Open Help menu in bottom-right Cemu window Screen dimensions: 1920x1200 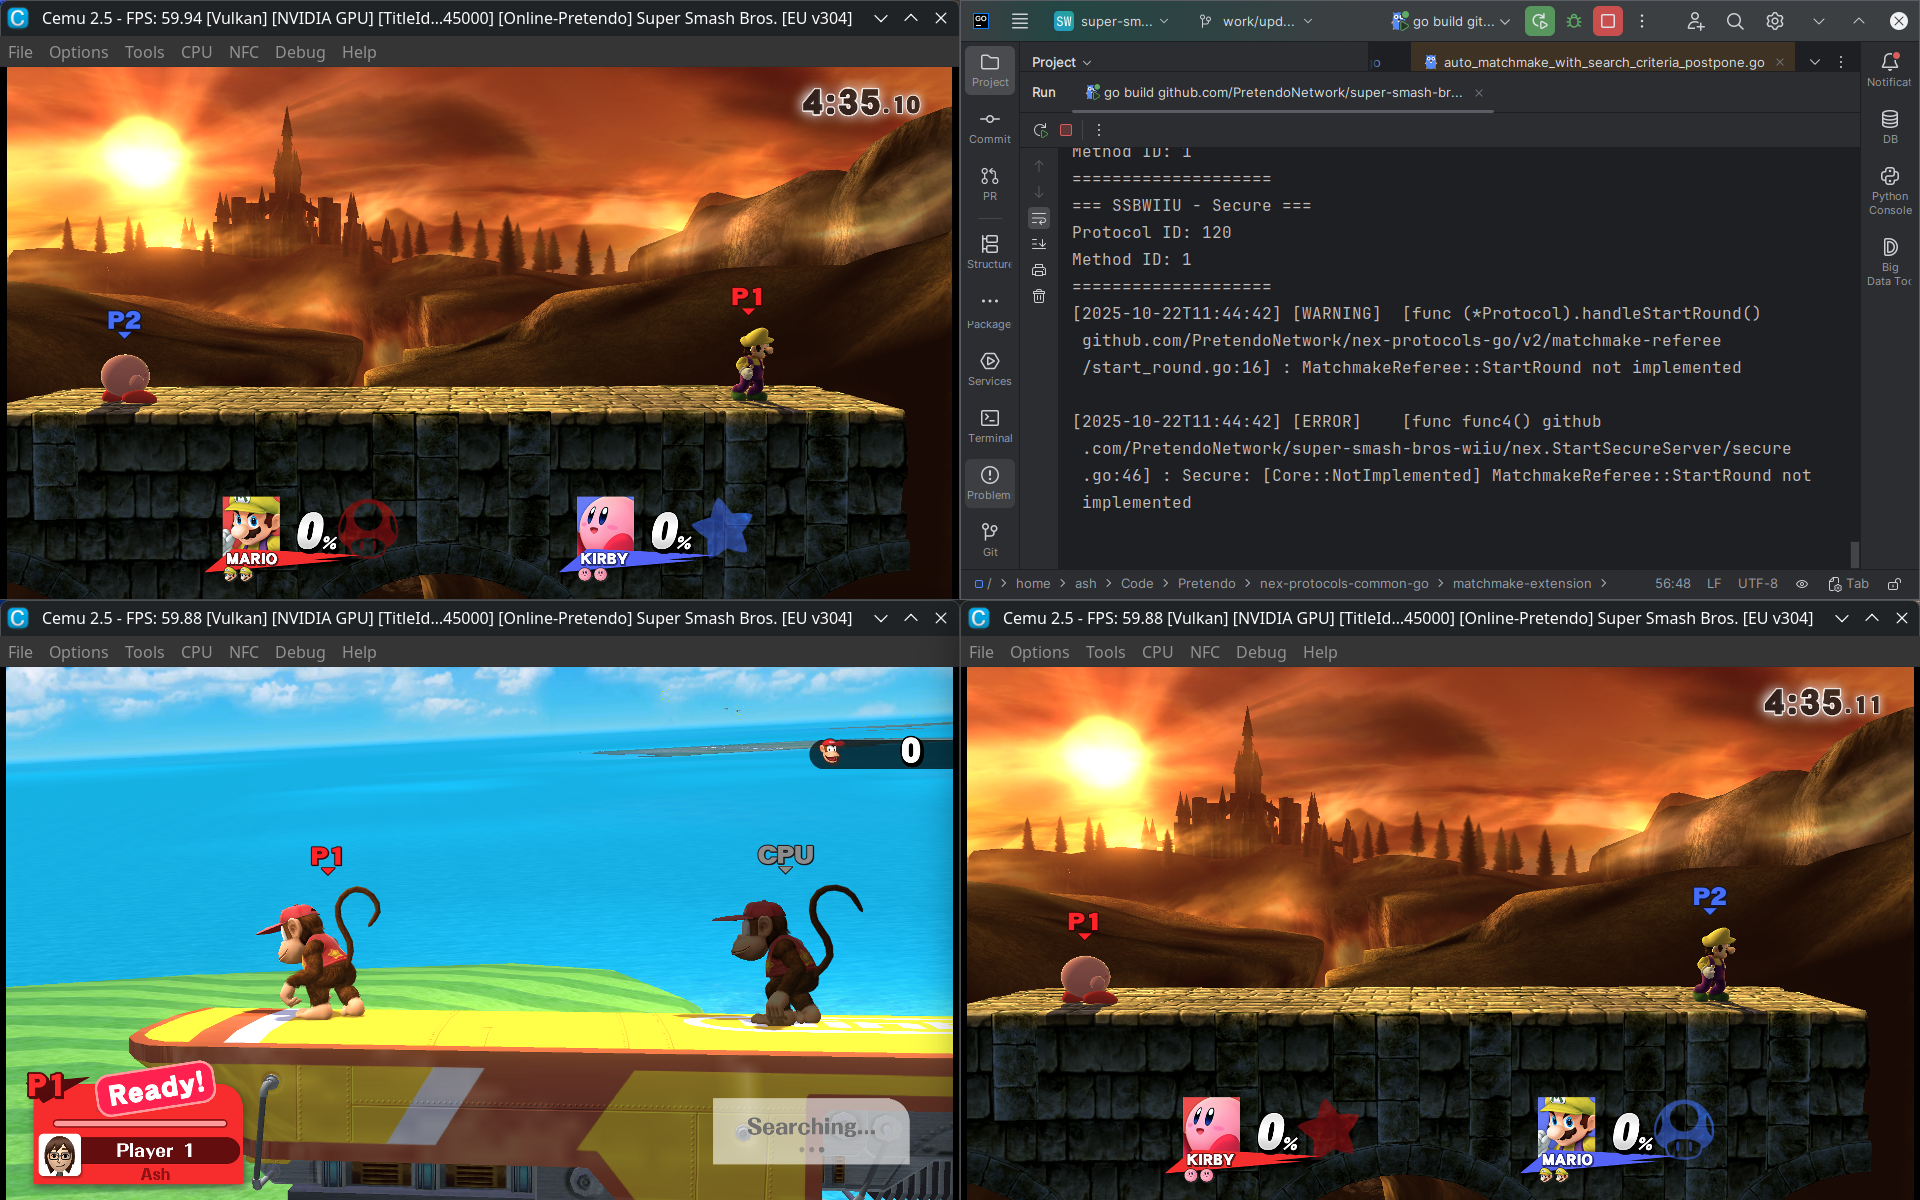(1320, 652)
